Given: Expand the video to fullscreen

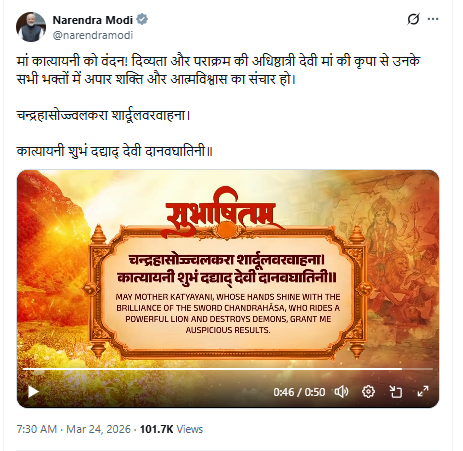Looking at the screenshot, I should click(x=423, y=391).
